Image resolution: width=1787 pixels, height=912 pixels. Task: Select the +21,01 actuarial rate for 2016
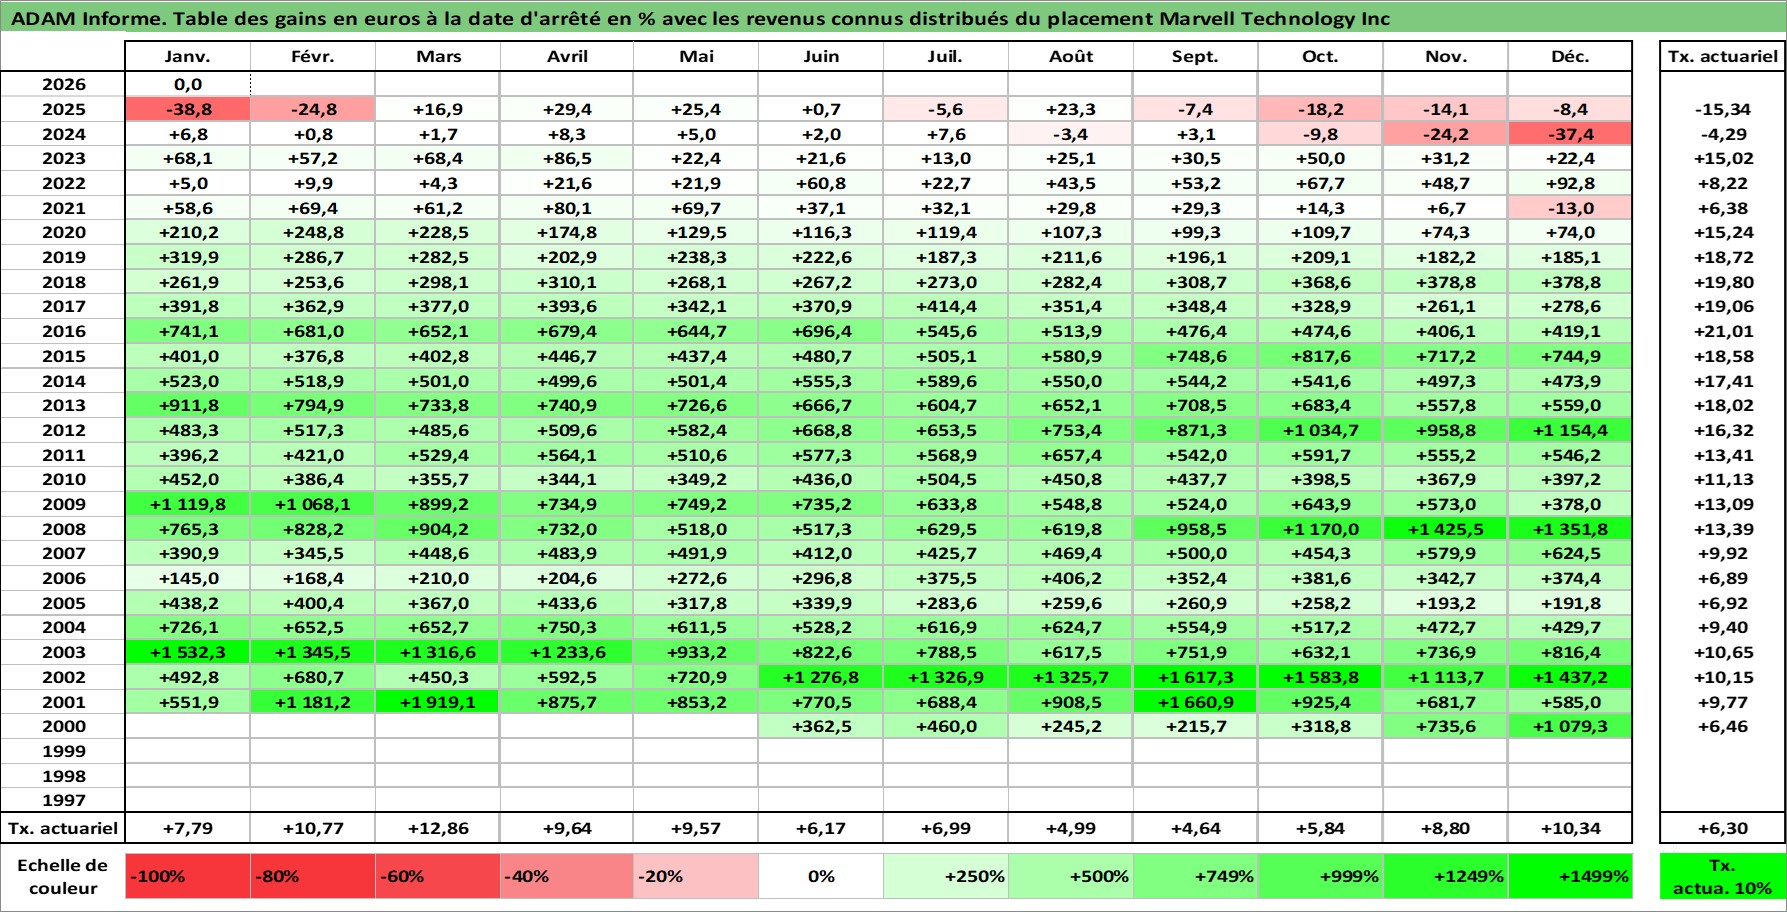(x=1722, y=331)
